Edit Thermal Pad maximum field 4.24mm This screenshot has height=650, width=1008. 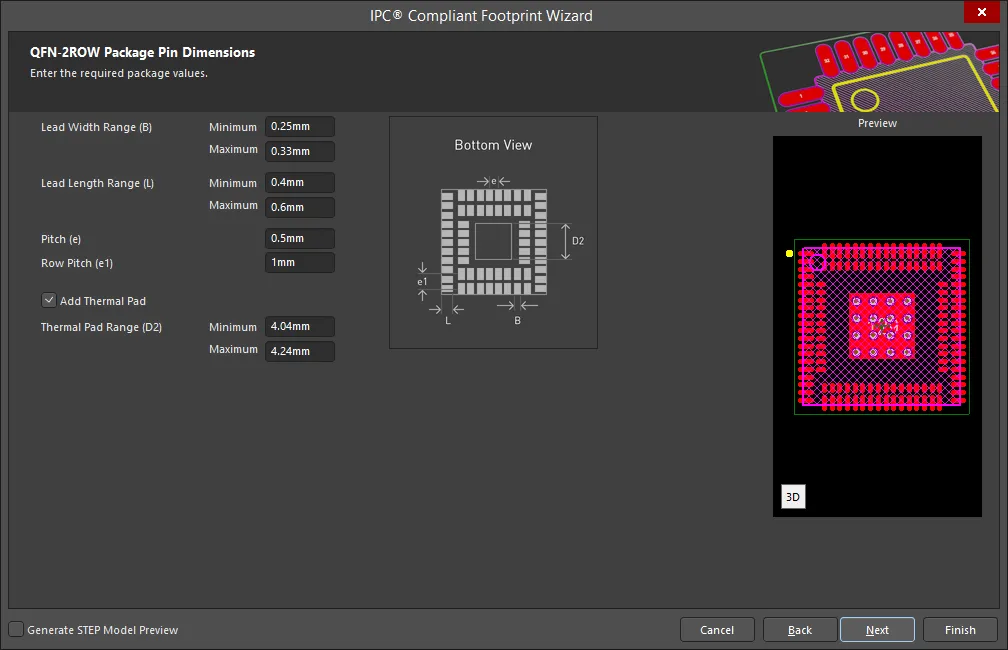[x=300, y=351]
